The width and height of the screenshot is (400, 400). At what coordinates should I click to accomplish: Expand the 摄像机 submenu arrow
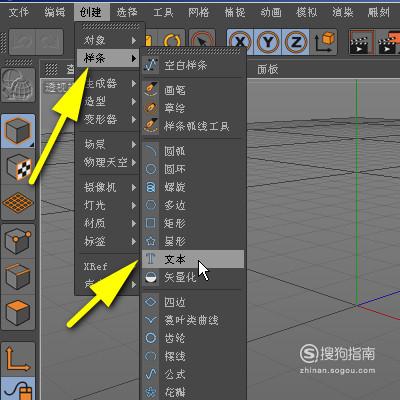[x=134, y=187]
